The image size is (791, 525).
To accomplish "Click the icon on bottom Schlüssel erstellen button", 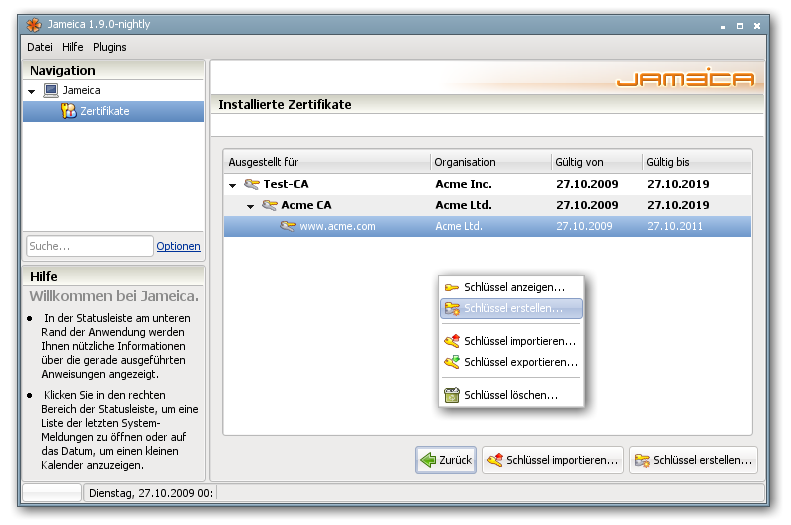I will [x=642, y=460].
